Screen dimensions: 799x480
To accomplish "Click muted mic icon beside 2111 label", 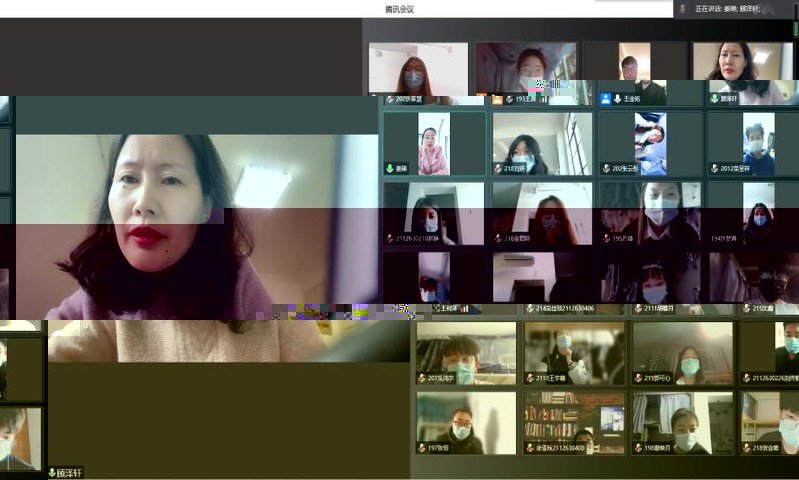I will (x=638, y=308).
